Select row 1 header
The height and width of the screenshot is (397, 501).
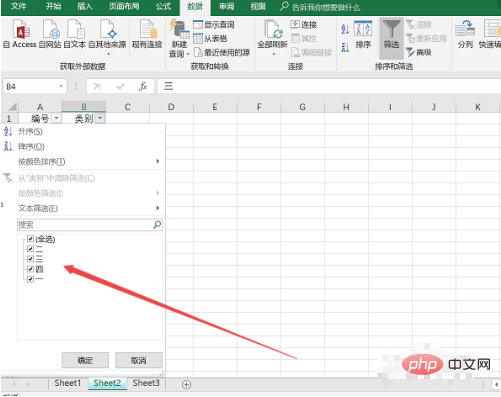(9, 118)
